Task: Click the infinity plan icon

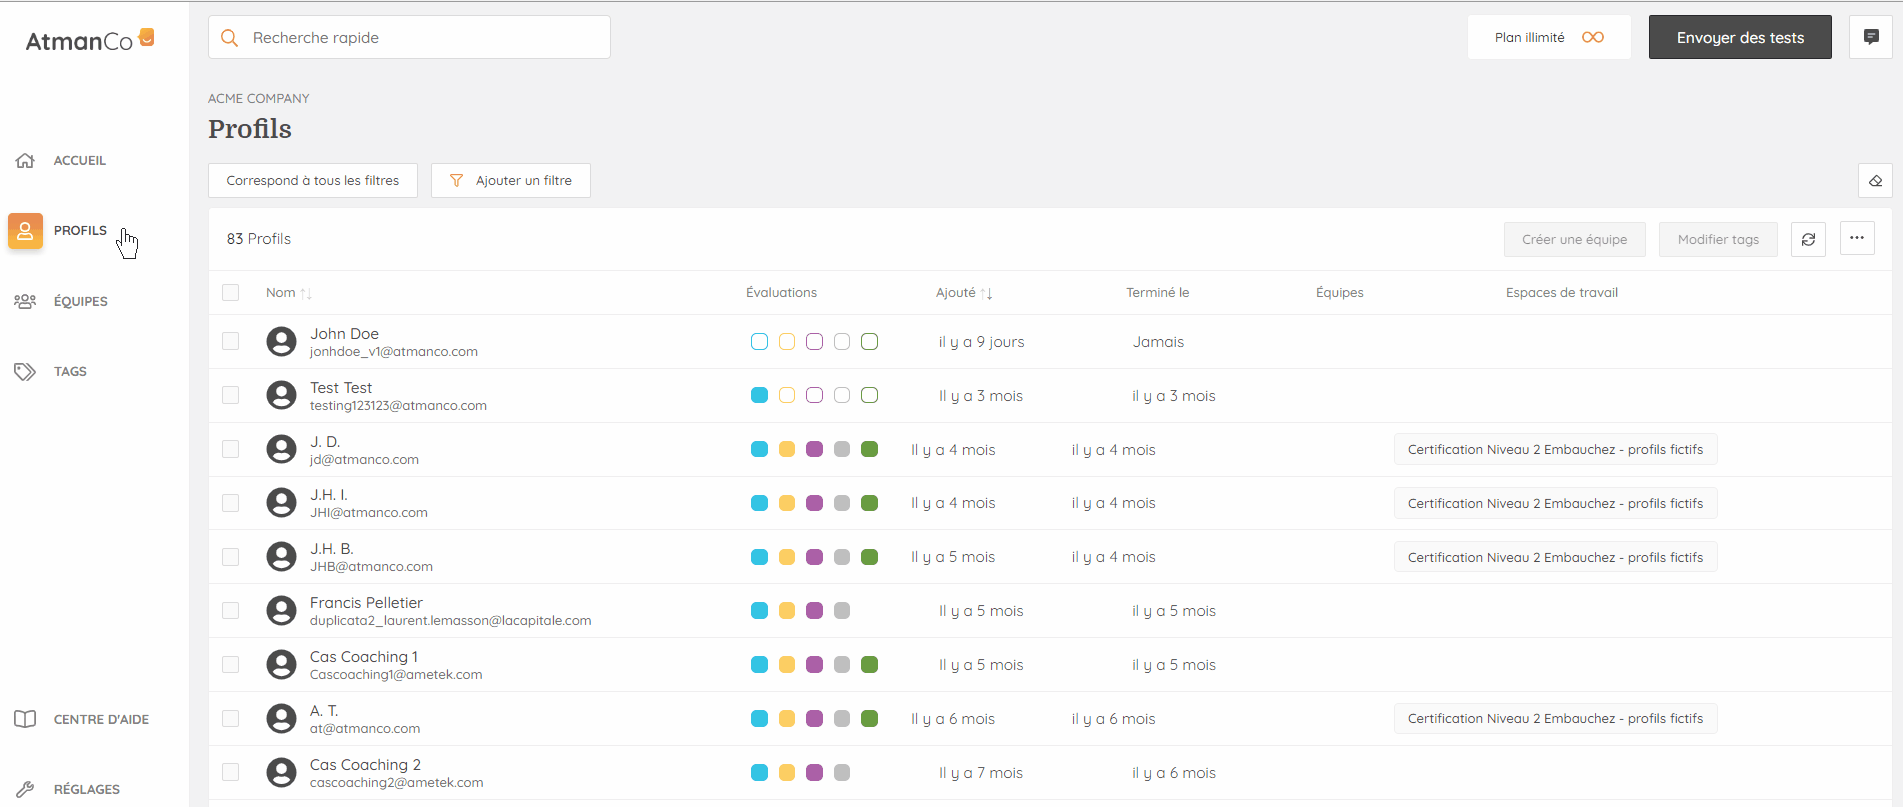Action: pyautogui.click(x=1593, y=37)
